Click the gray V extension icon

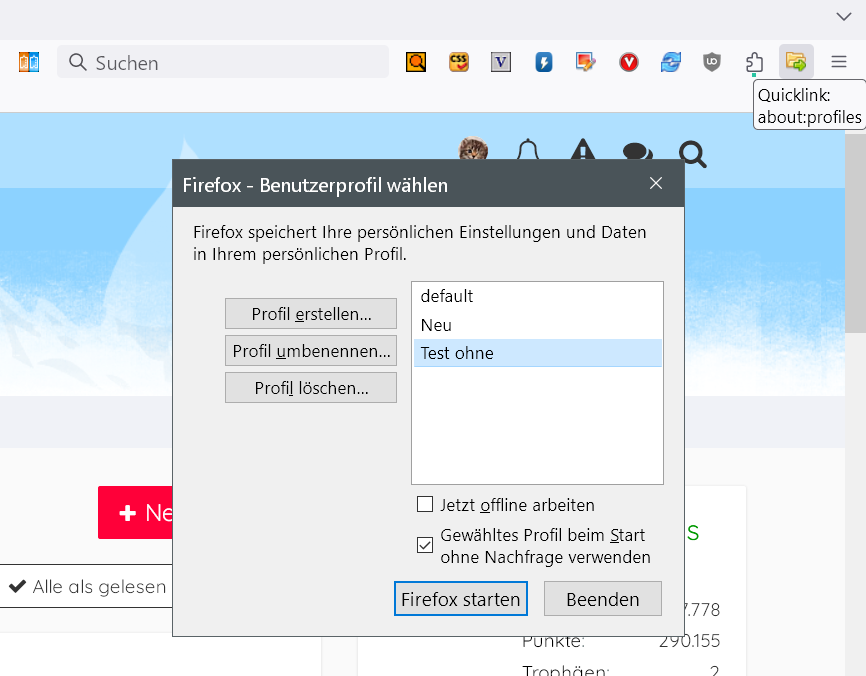tap(501, 62)
